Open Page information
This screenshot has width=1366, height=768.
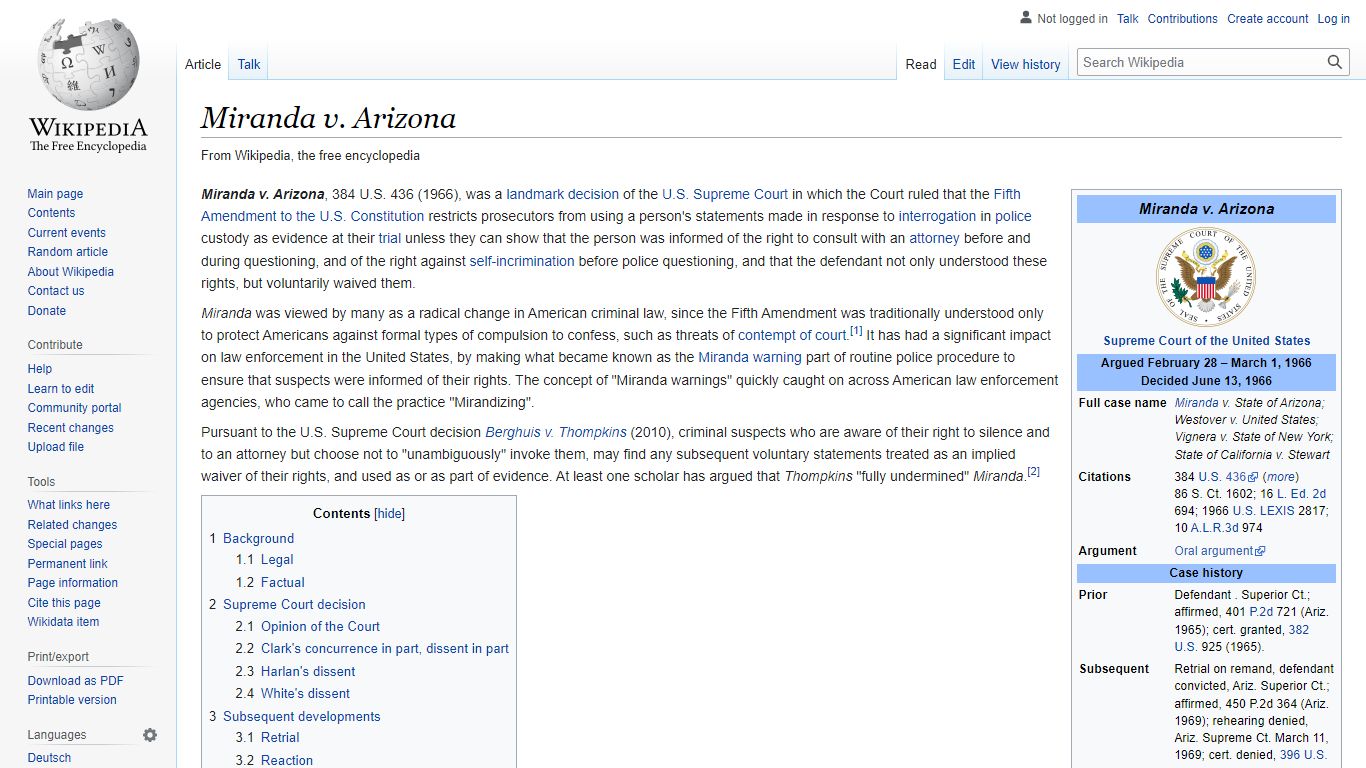(73, 583)
